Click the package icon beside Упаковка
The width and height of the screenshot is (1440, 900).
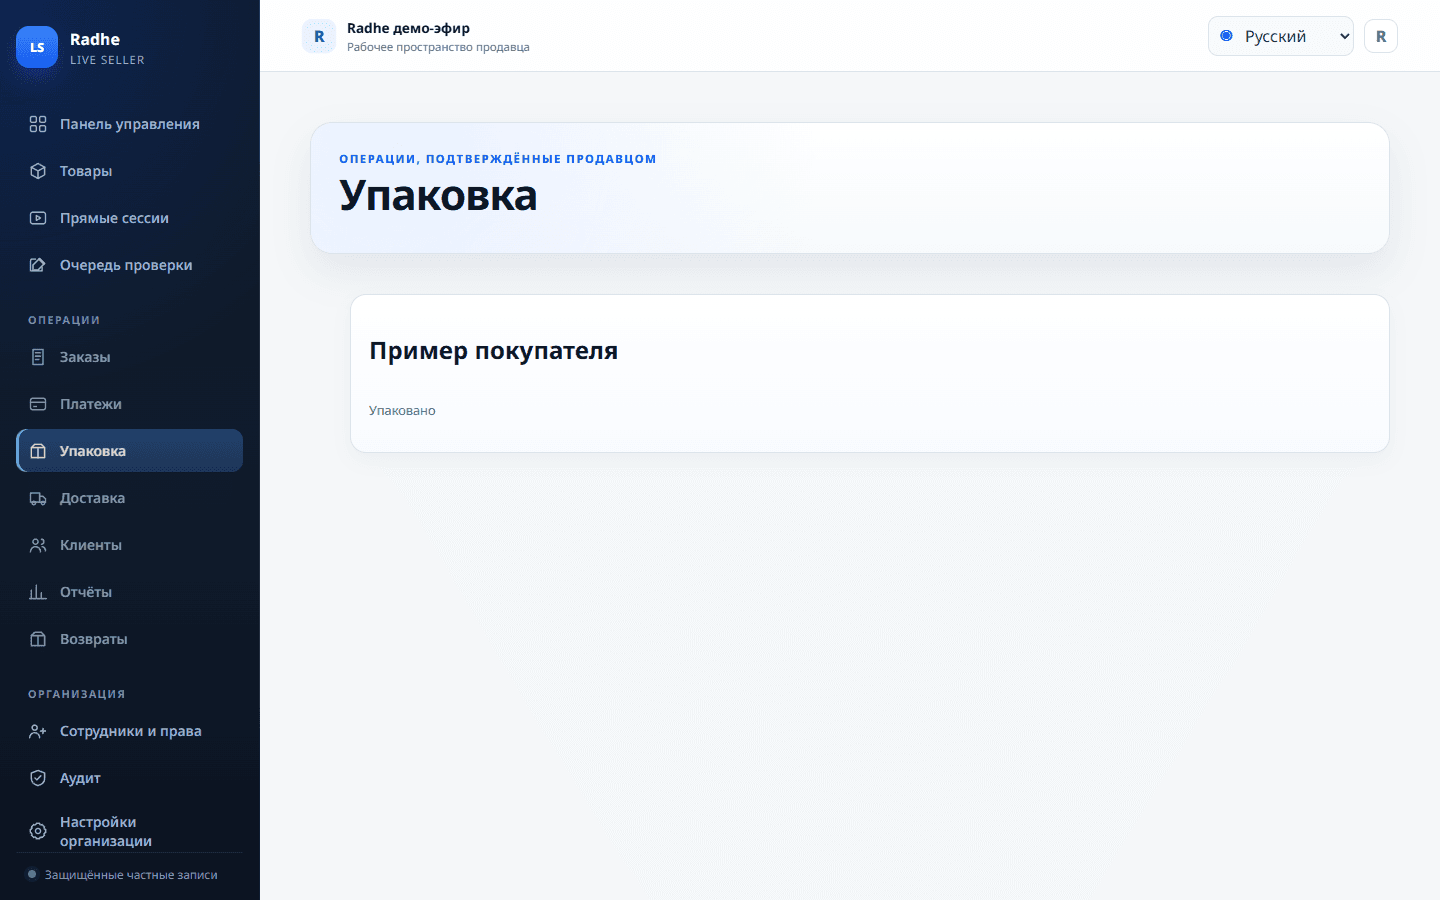[38, 451]
